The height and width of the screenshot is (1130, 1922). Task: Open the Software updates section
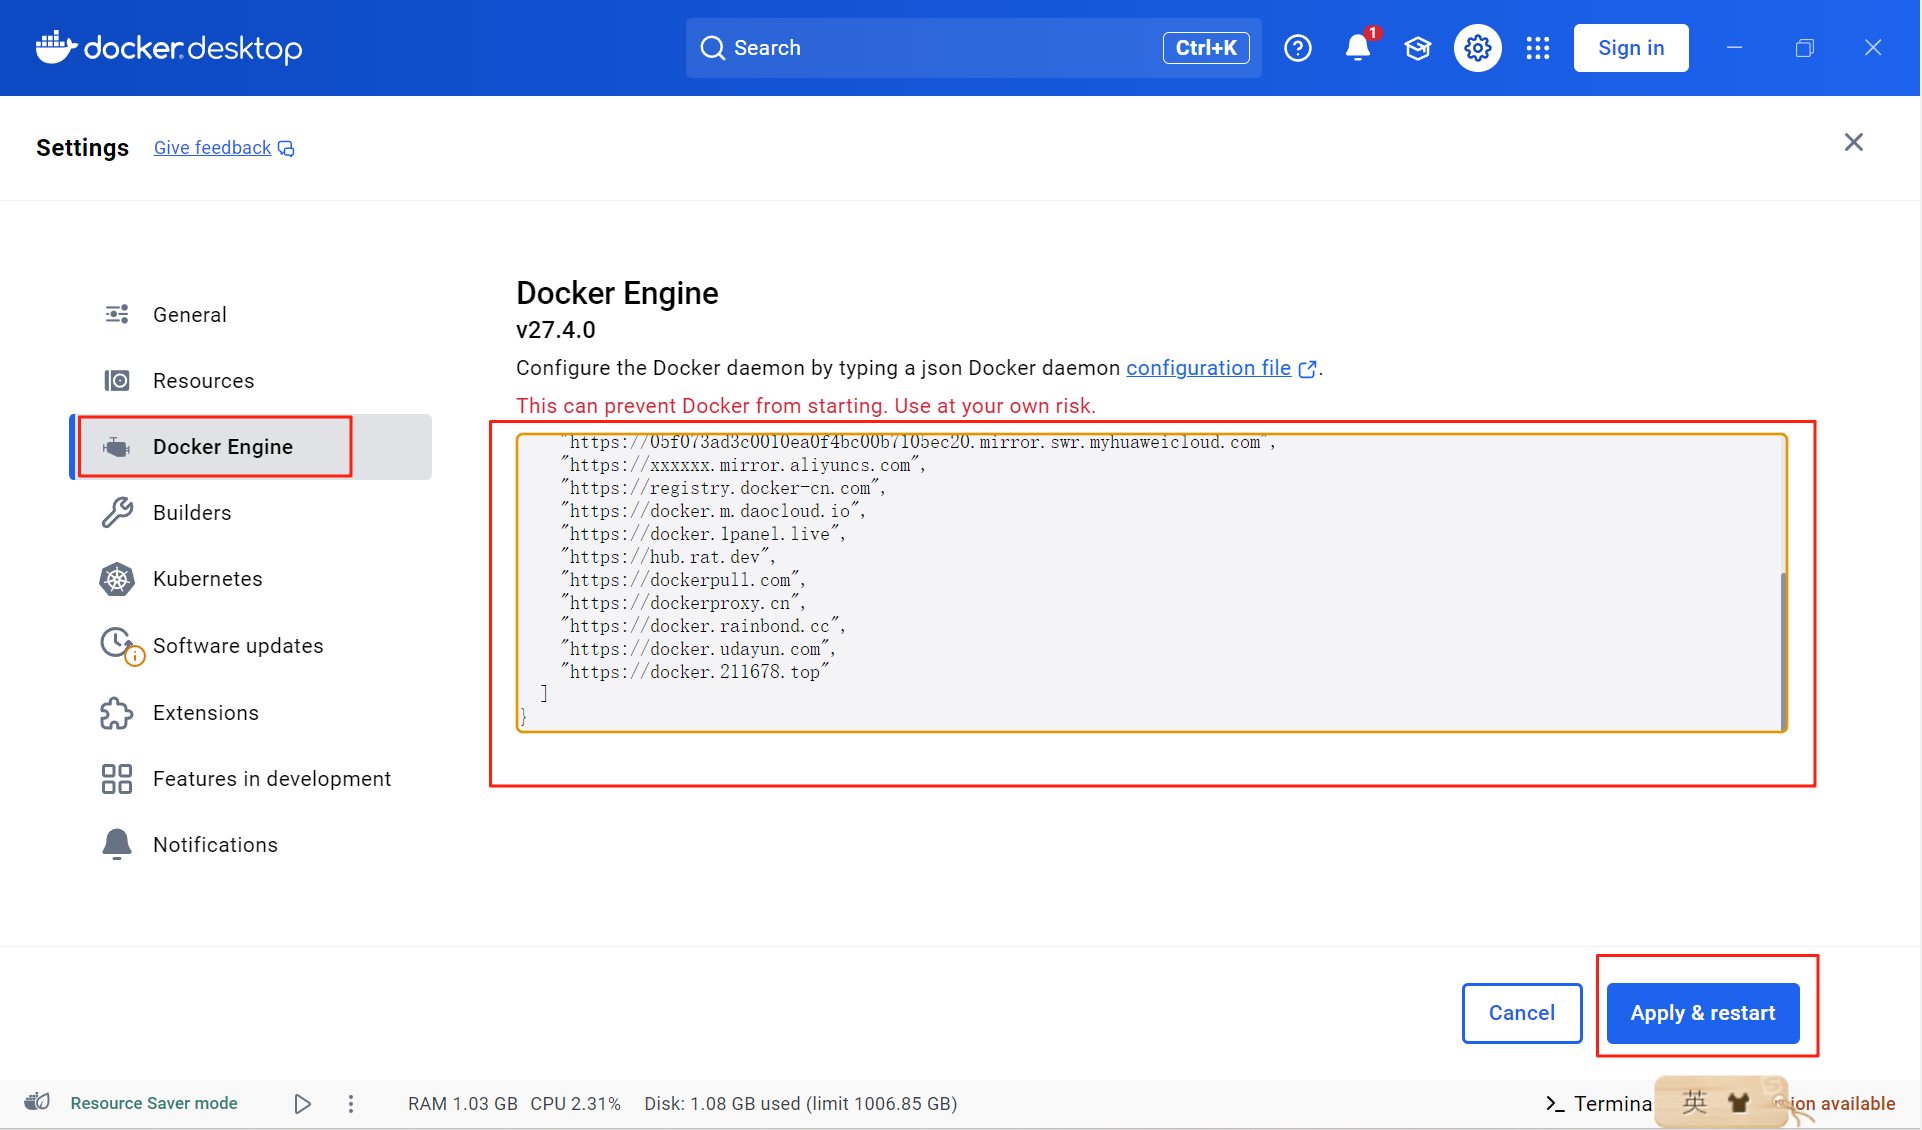point(237,646)
